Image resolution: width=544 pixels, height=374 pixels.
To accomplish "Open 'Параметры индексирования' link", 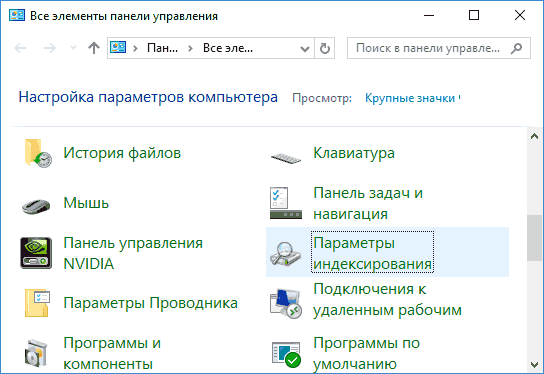I will pos(373,253).
